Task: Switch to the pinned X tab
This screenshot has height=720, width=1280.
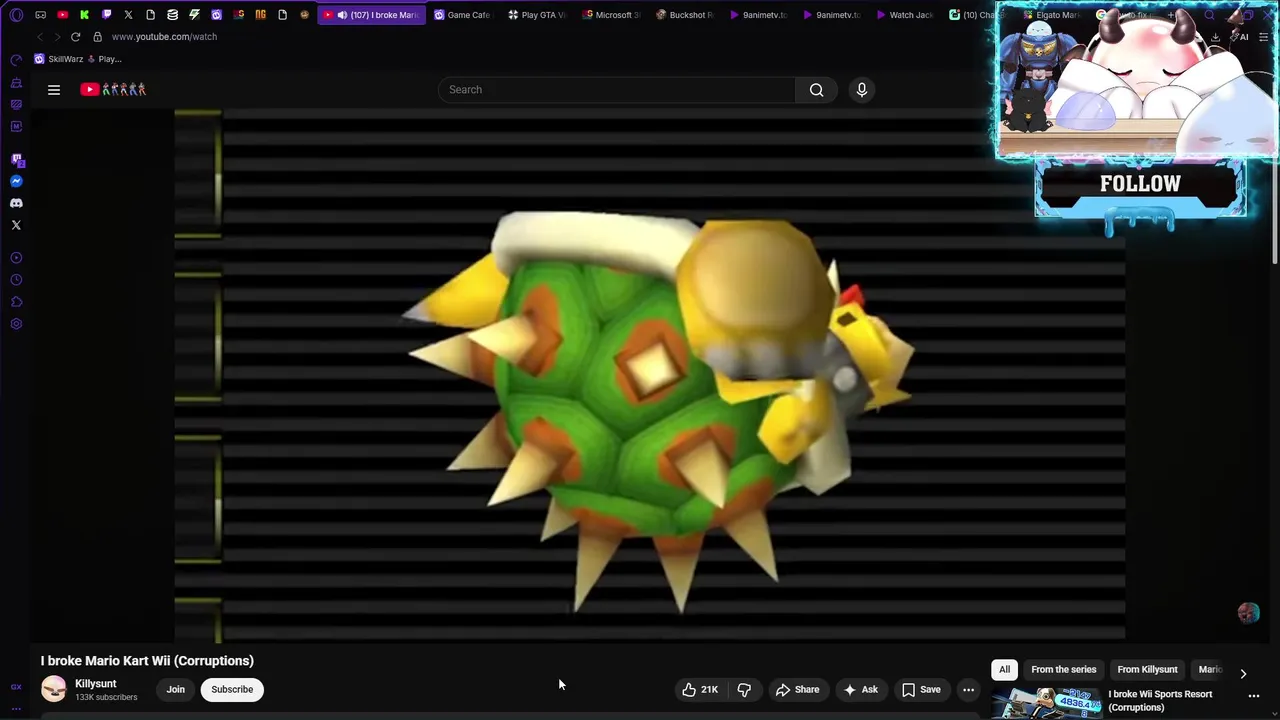Action: point(128,15)
